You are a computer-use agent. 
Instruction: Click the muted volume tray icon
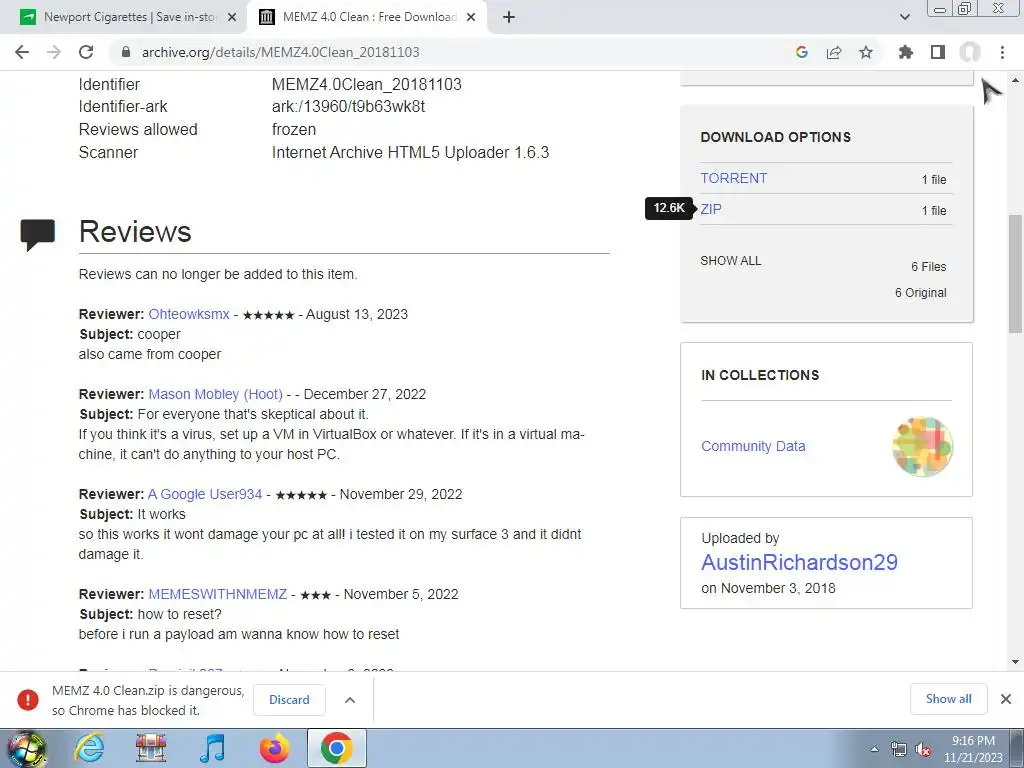point(923,749)
